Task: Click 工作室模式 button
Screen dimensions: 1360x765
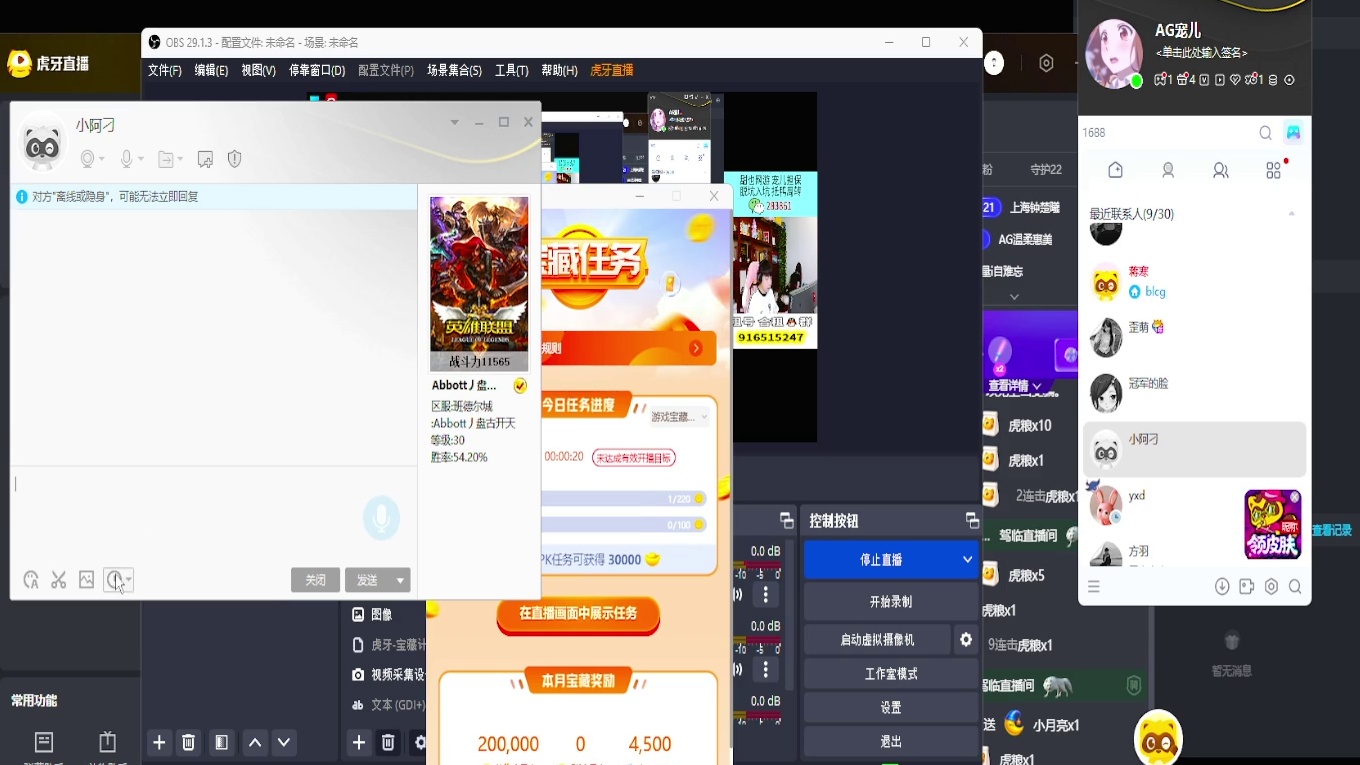Action: point(891,674)
